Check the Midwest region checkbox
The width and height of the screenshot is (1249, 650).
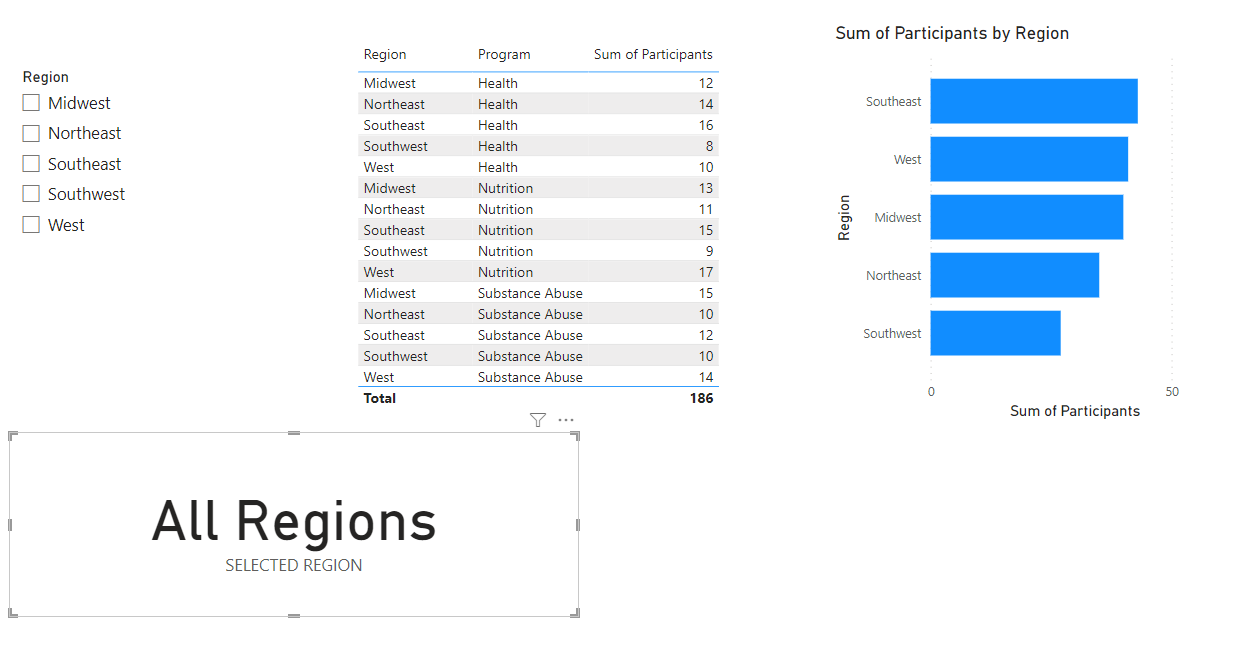click(x=31, y=102)
